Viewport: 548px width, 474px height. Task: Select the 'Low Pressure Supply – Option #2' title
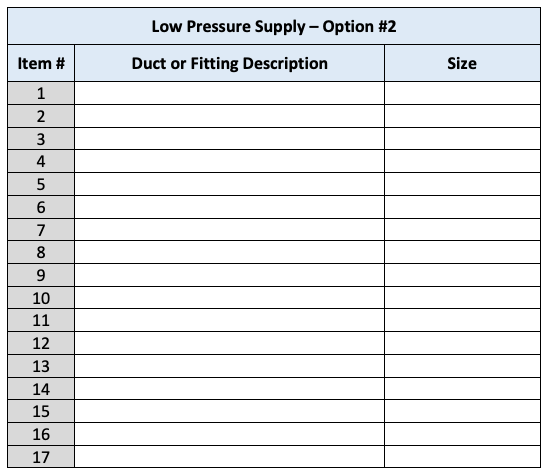[x=274, y=26]
